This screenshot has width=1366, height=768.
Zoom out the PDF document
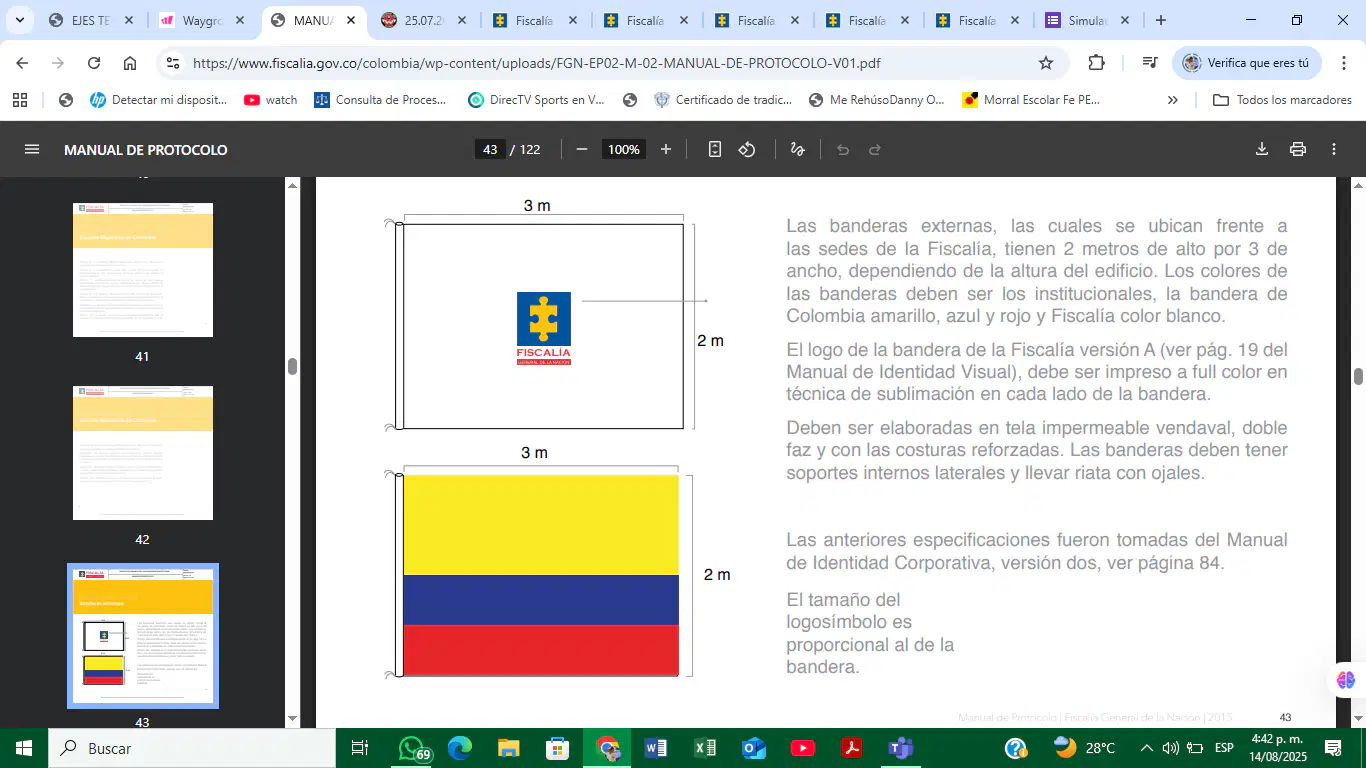click(582, 150)
